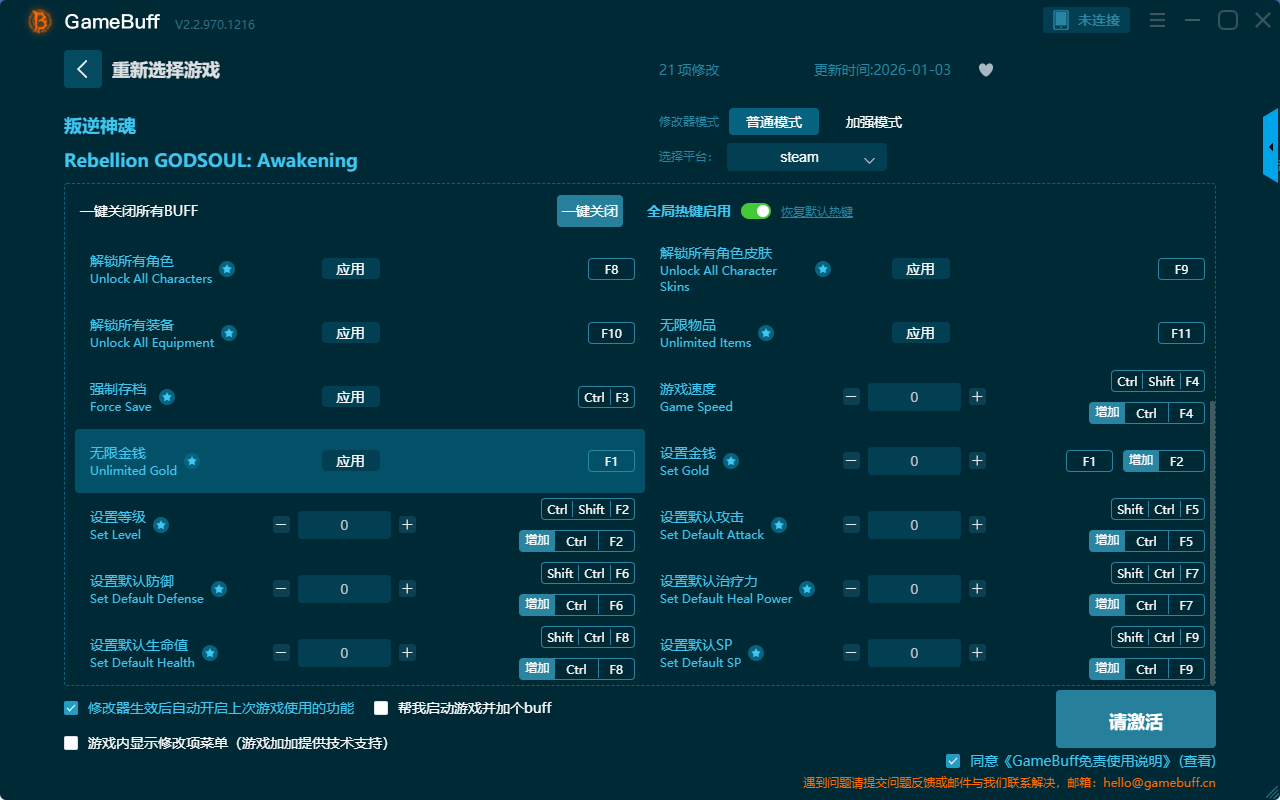The height and width of the screenshot is (800, 1280).
Task: Open the hamburger menu in title bar
Action: 1157,20
